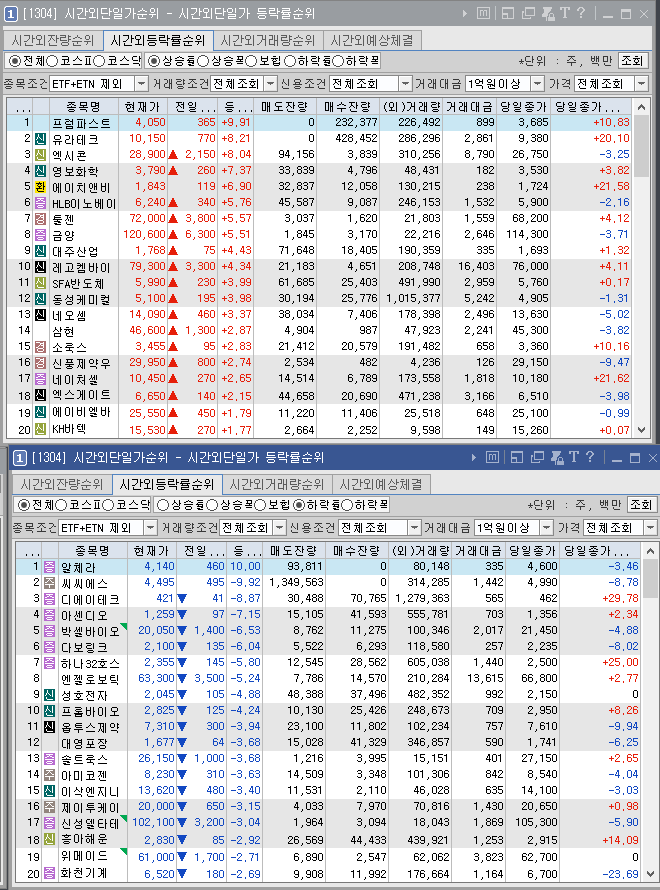The image size is (660, 890).
Task: Switch to 시간외거래량순위 tab in upper window
Action: (267, 41)
